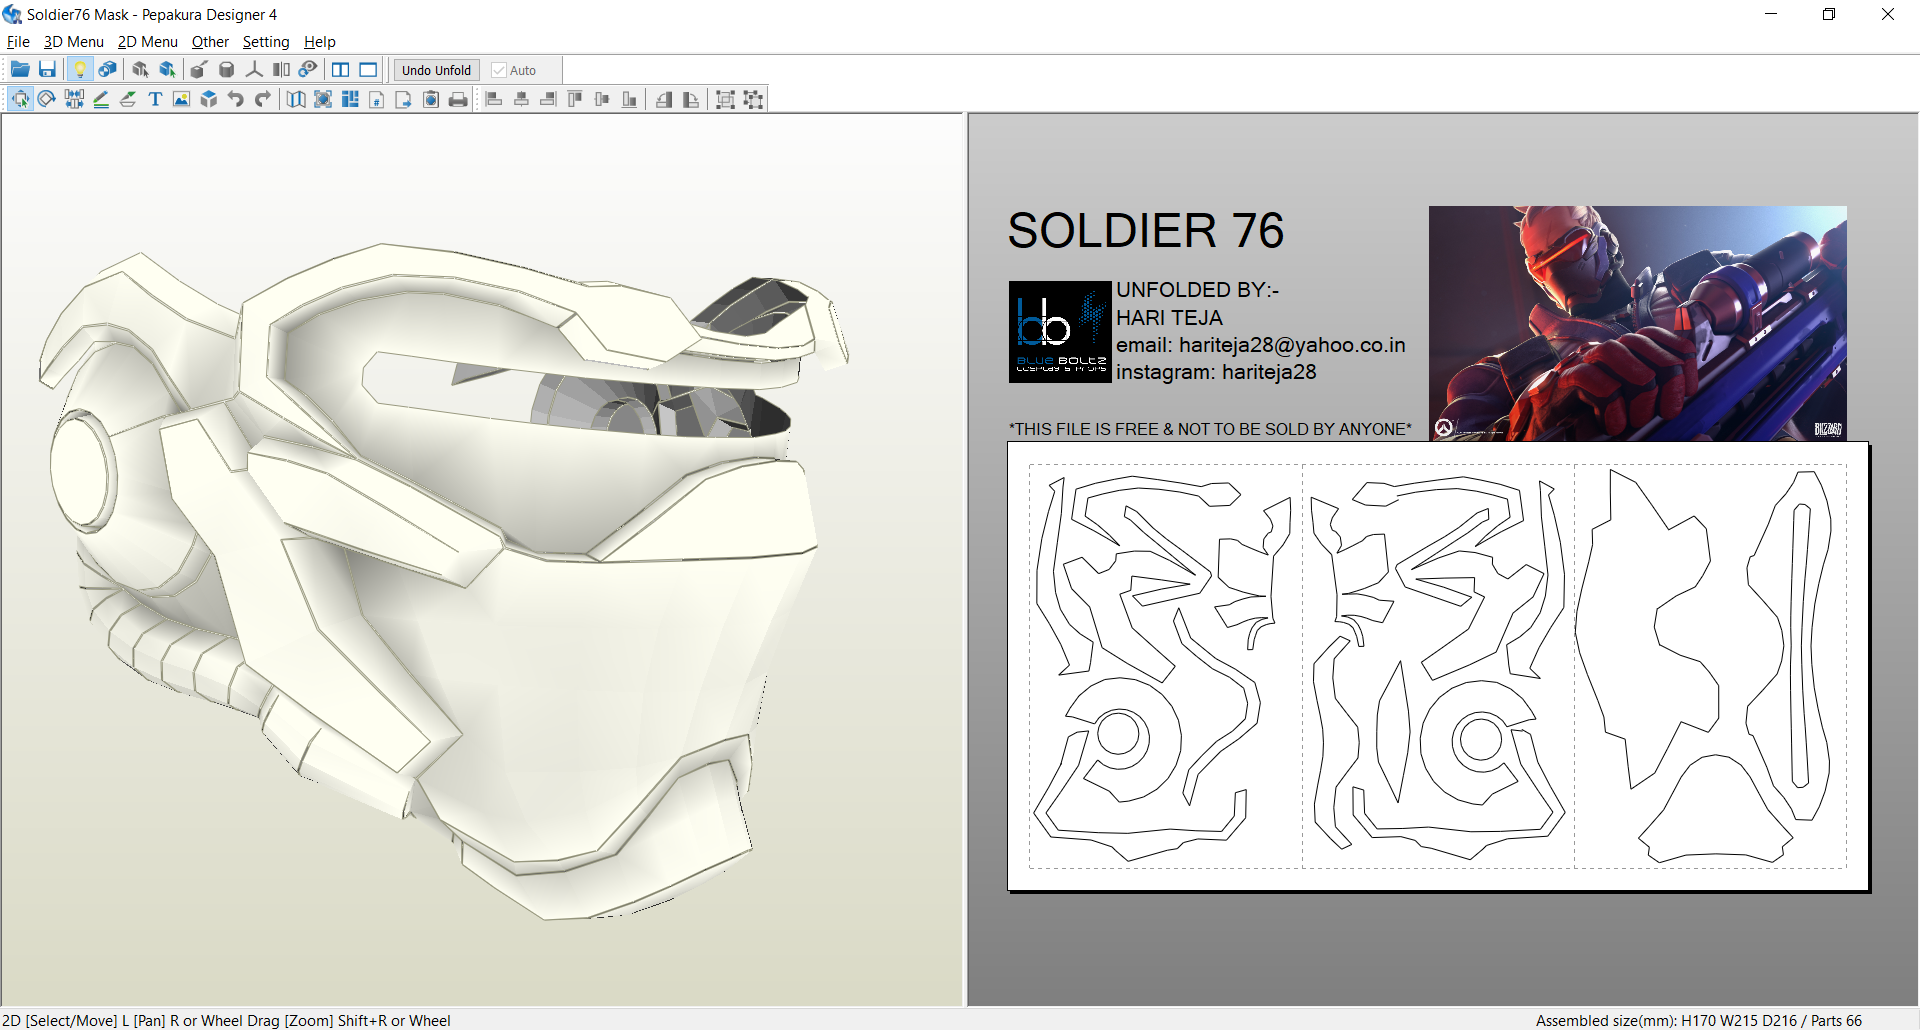Open the Other menu
Screen dimensions: 1920x1030
210,42
